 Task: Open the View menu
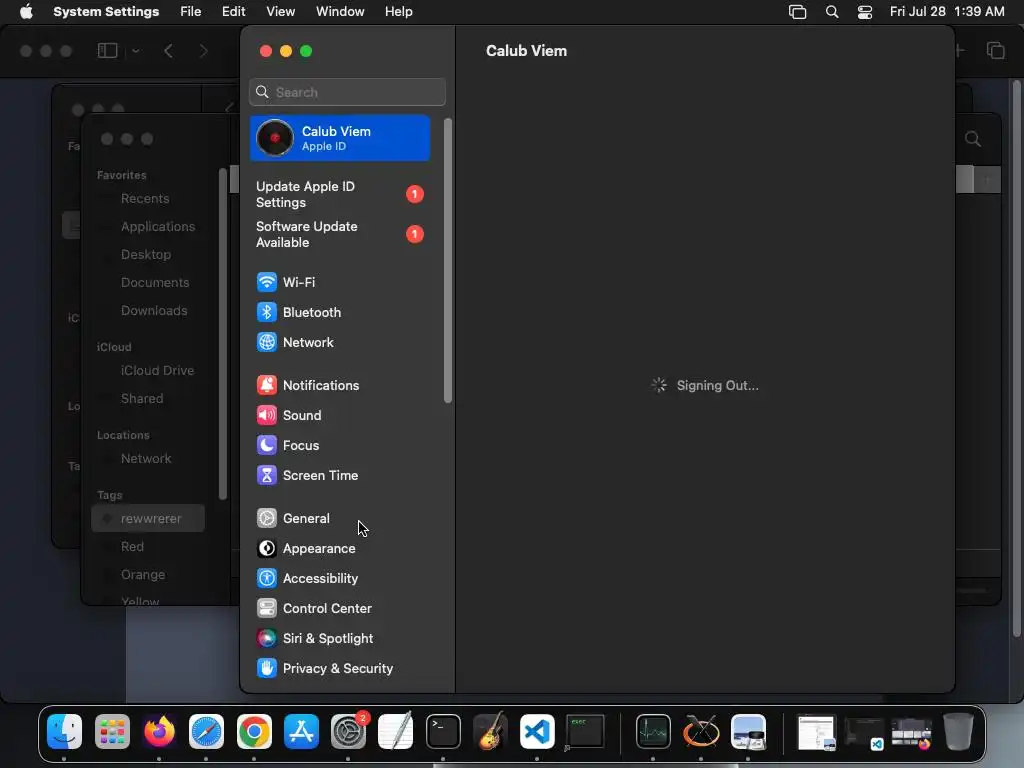coord(281,12)
